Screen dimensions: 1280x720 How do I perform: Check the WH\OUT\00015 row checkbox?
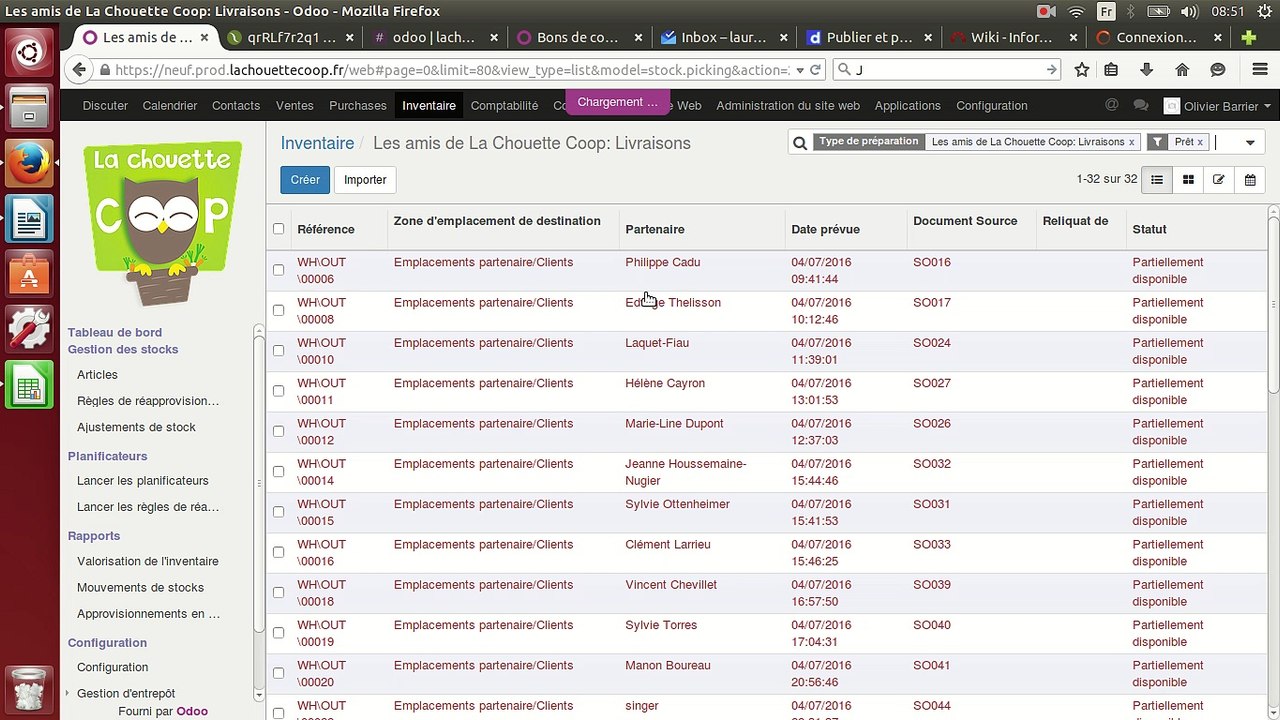point(278,512)
